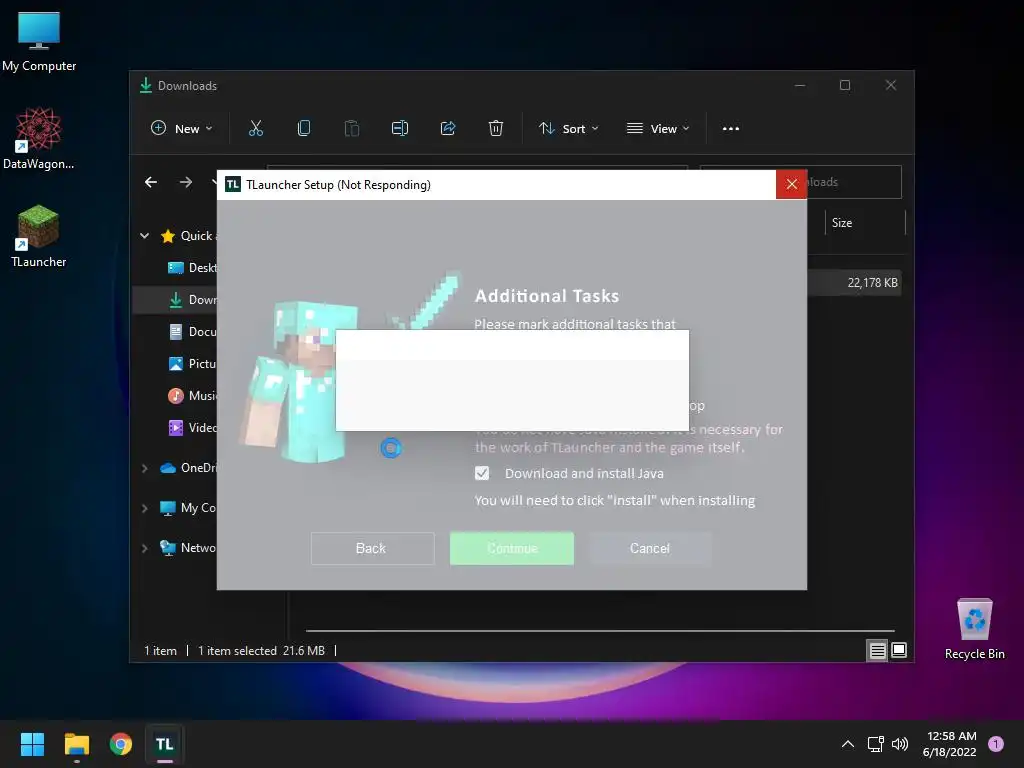
Task: Open the Windows Start menu
Action: [32, 744]
